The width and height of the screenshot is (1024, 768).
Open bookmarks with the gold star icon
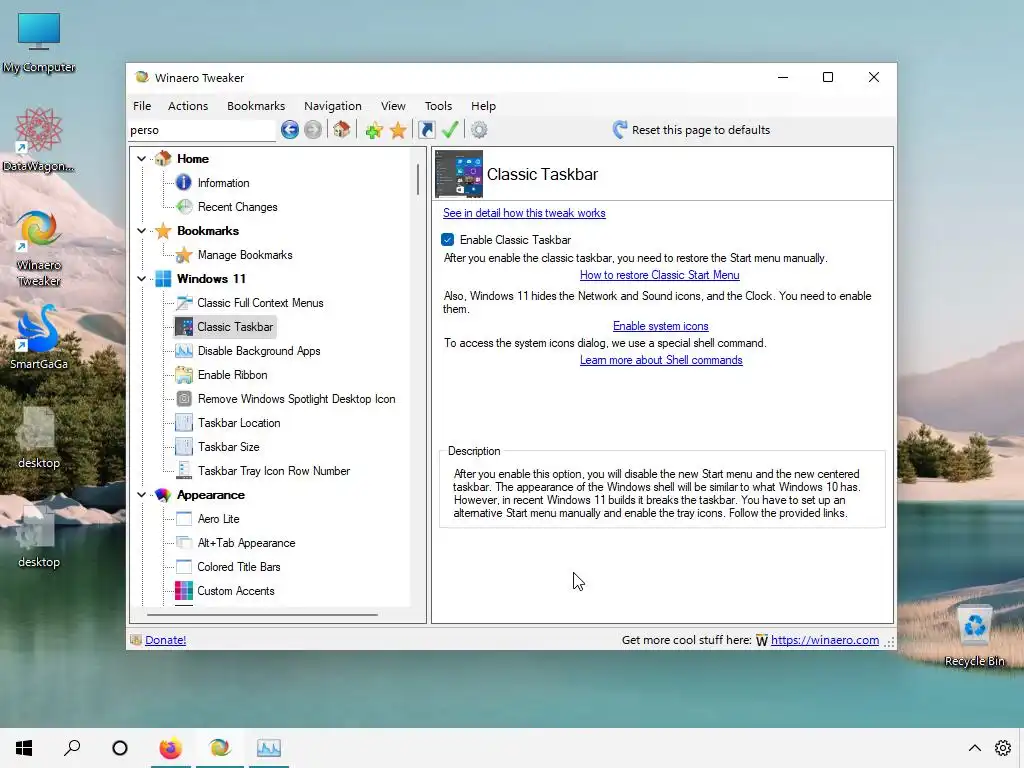(398, 130)
